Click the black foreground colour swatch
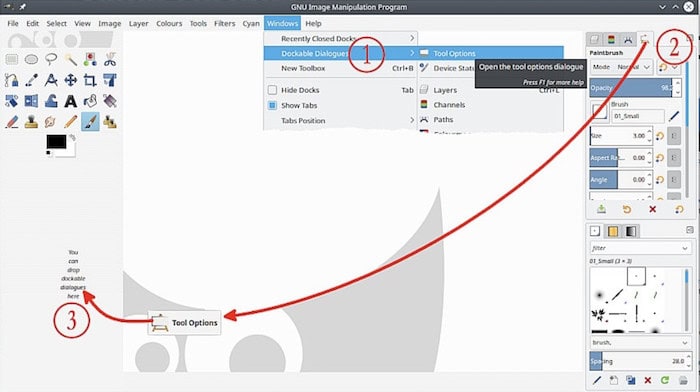The height and width of the screenshot is (392, 700). pyautogui.click(x=56, y=142)
